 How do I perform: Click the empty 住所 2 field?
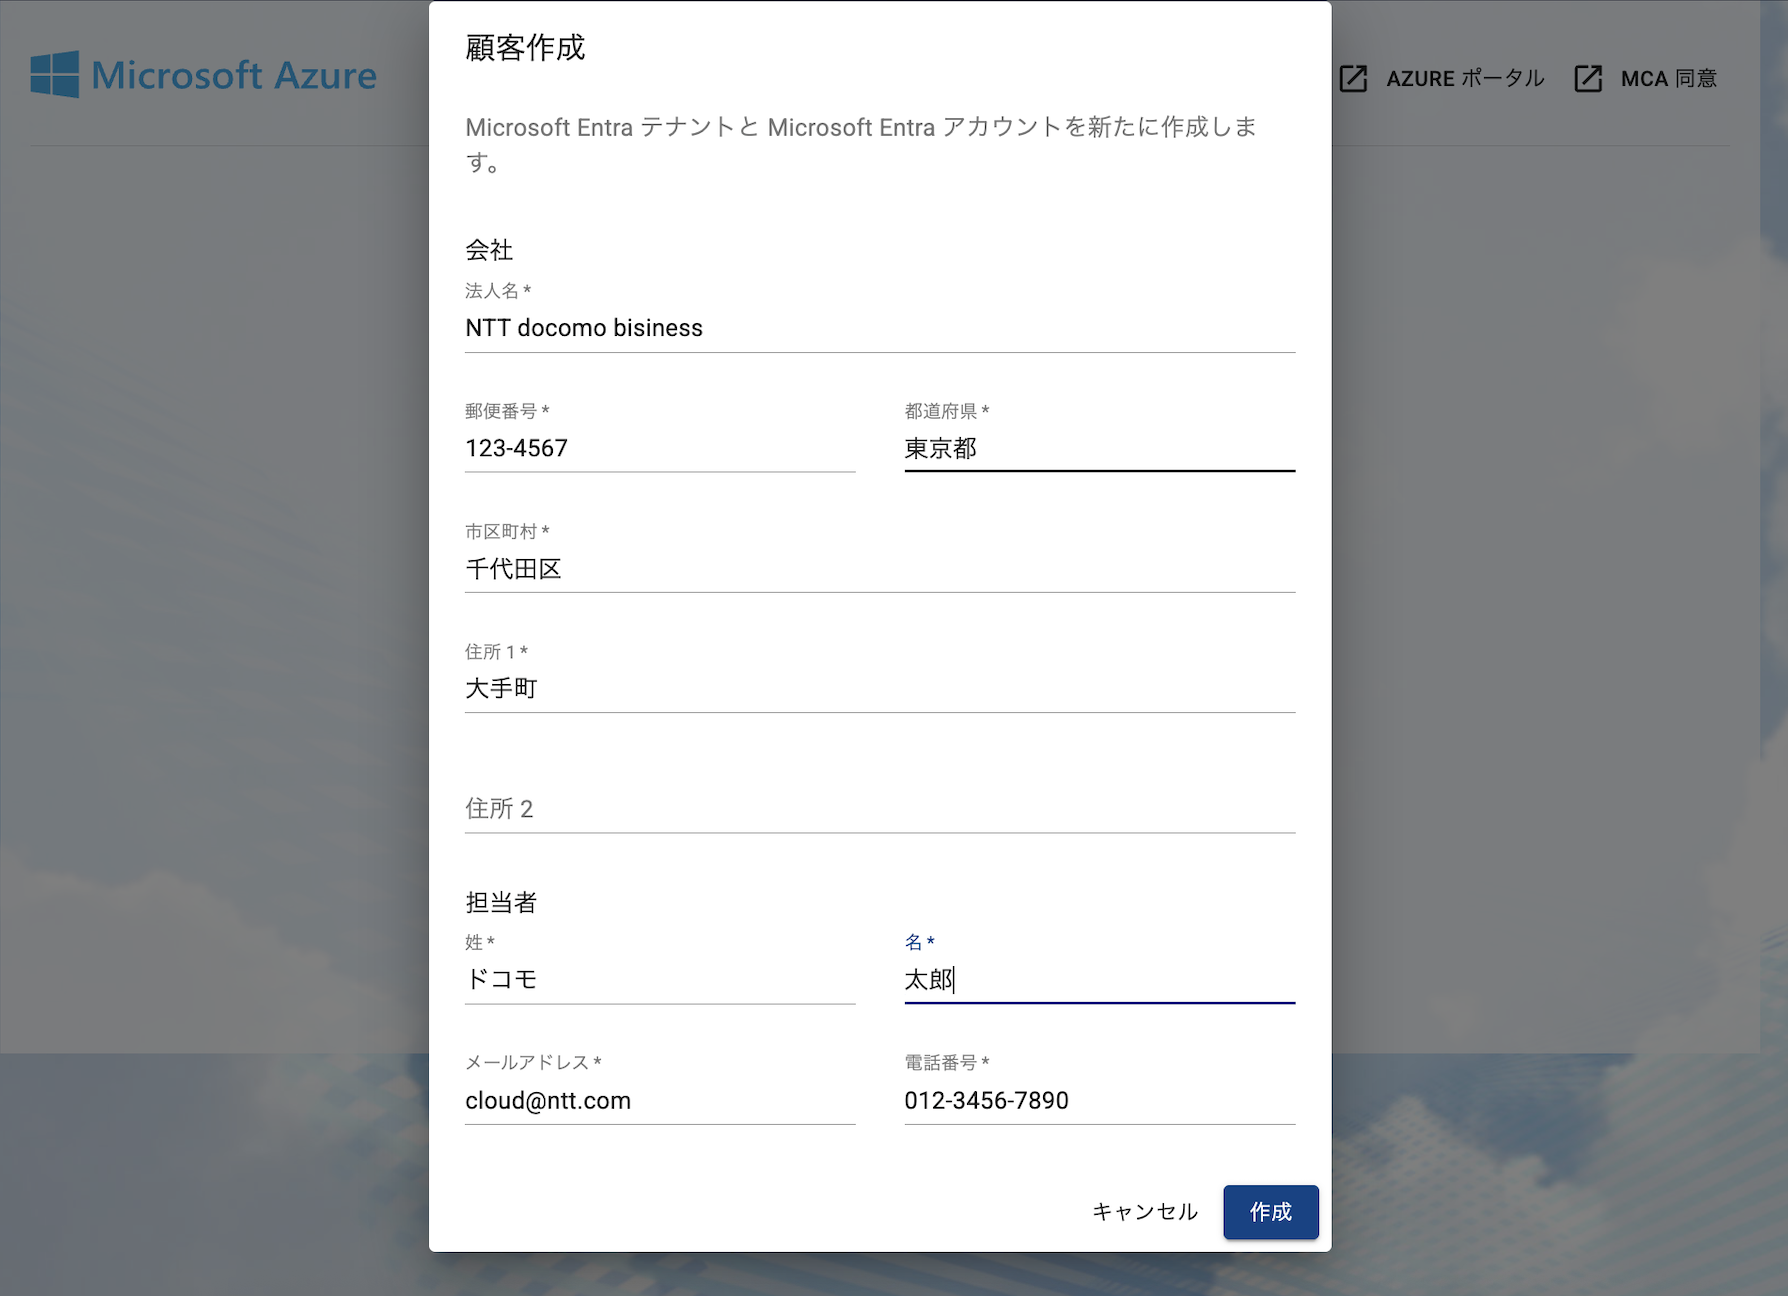(x=879, y=809)
